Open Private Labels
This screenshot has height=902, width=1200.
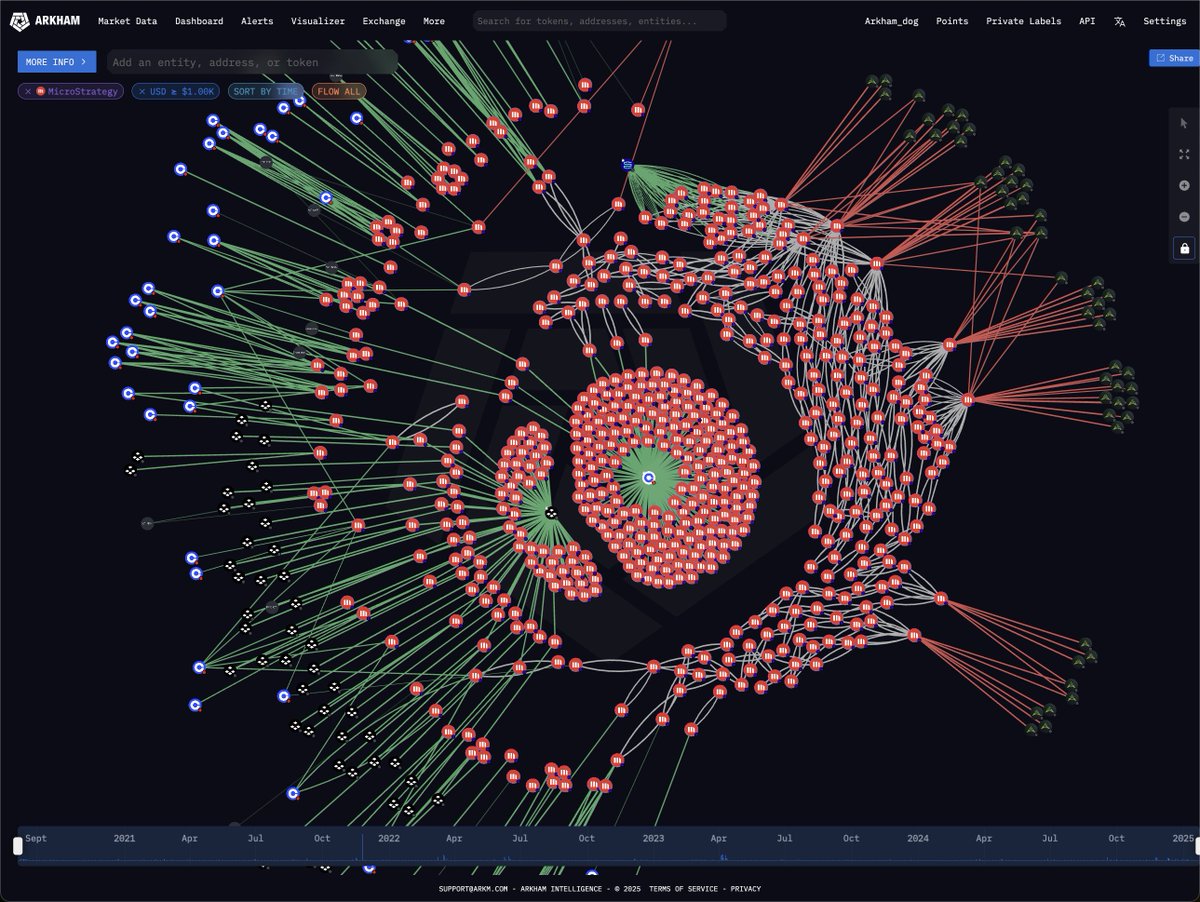pos(1024,21)
